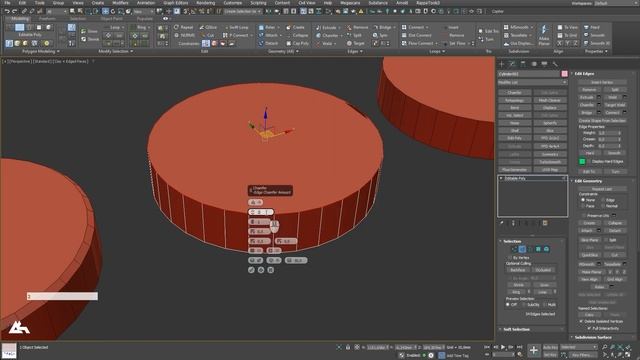640x360 pixels.
Task: Click the Redo arrow in main toolbar
Action: pyautogui.click(x=15, y=11)
